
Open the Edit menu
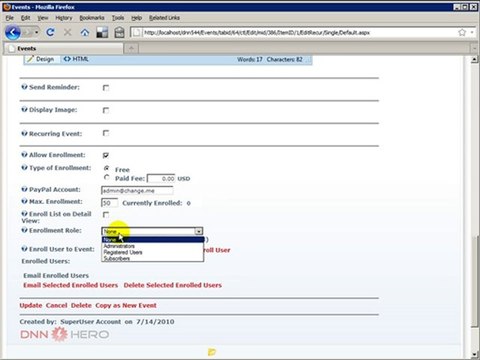[x=26, y=18]
